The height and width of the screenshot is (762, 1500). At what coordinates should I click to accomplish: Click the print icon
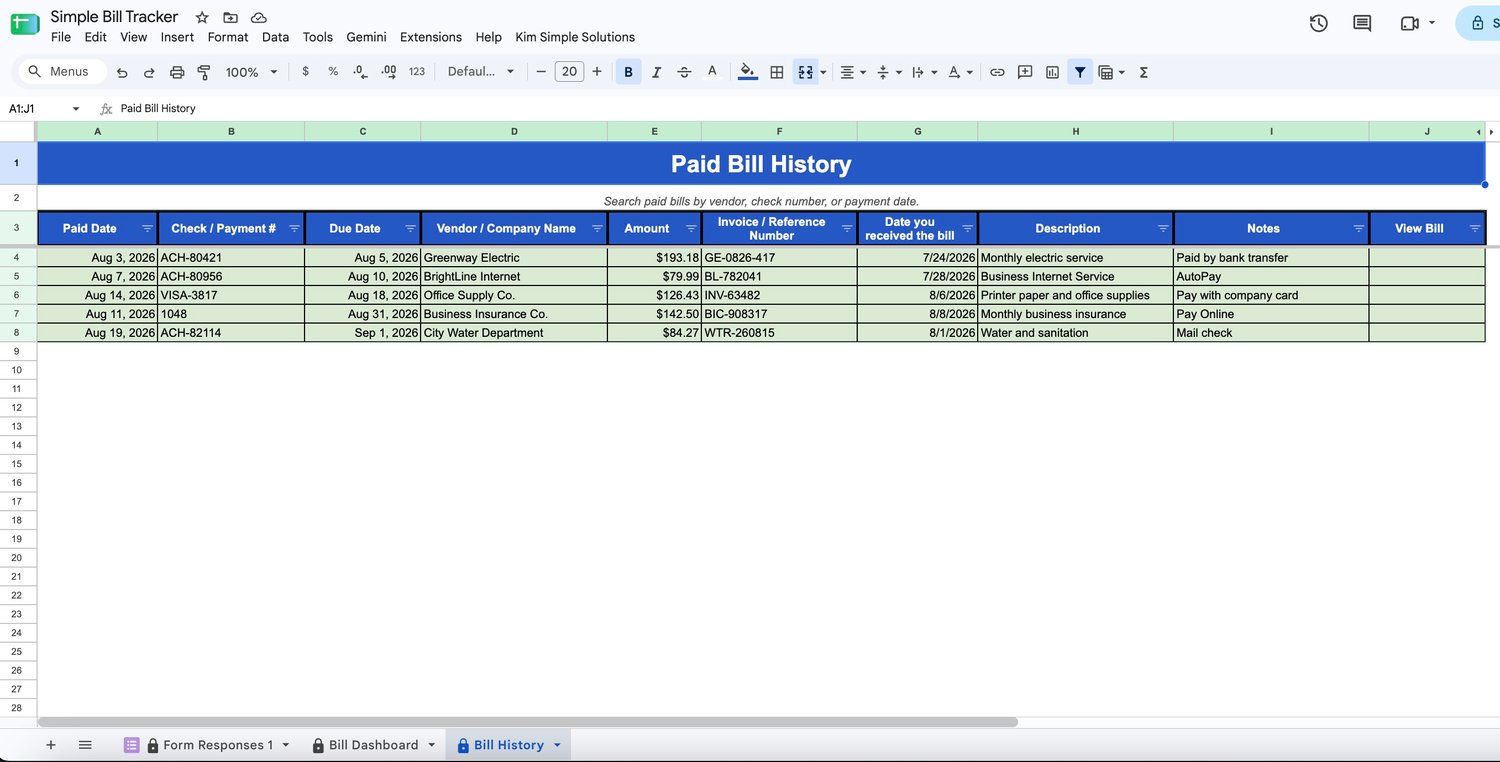coord(177,72)
